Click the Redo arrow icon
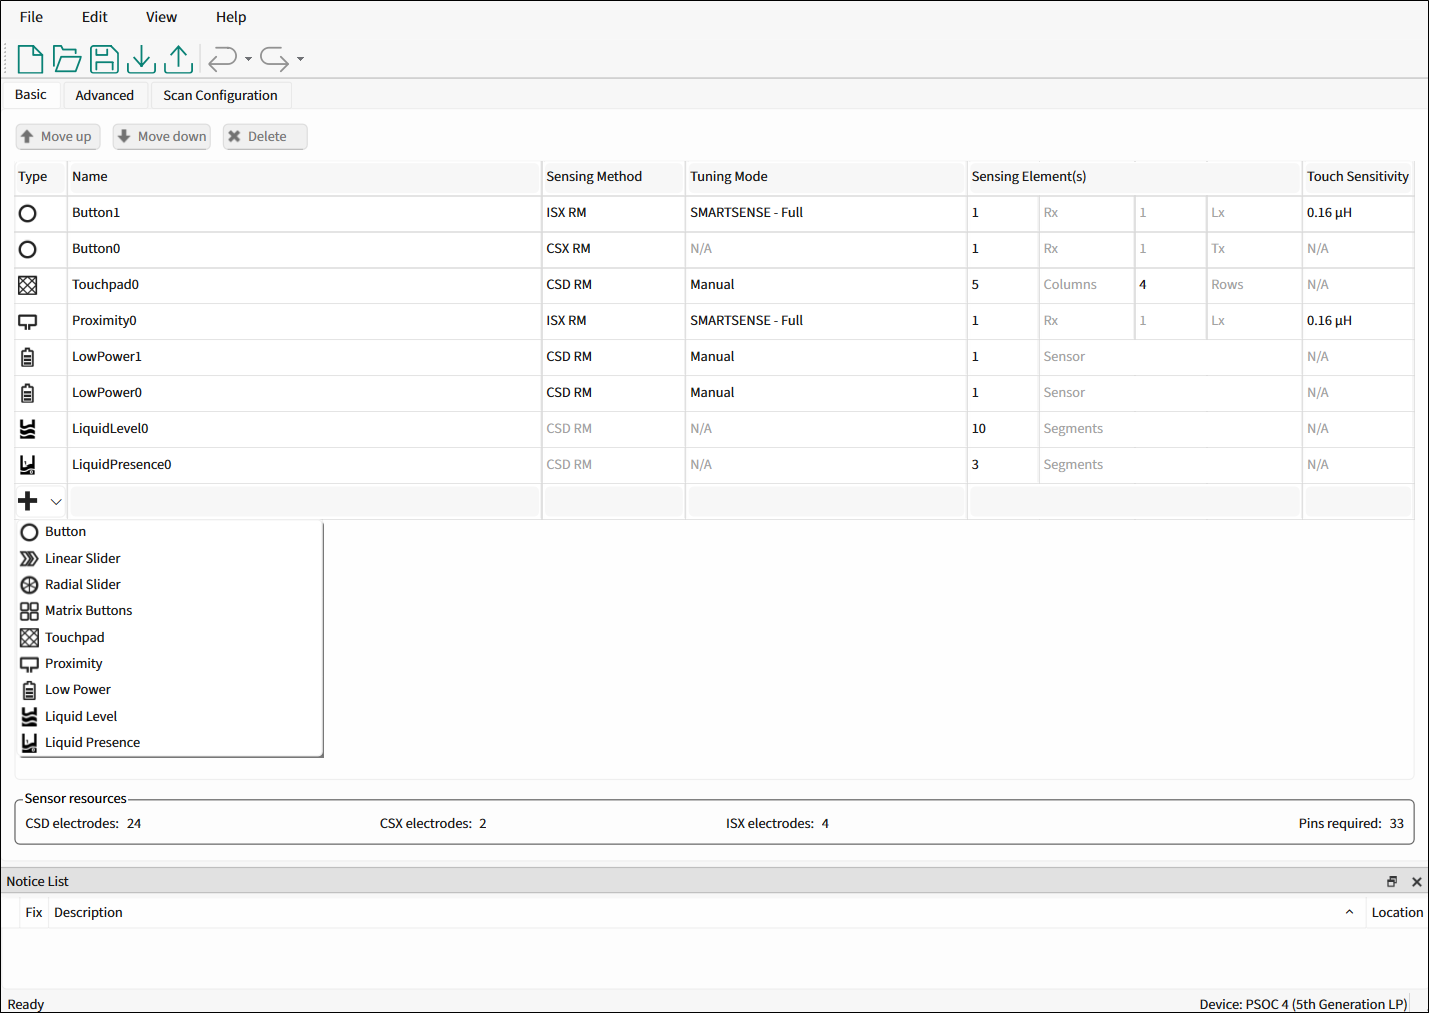The image size is (1429, 1013). pyautogui.click(x=274, y=60)
